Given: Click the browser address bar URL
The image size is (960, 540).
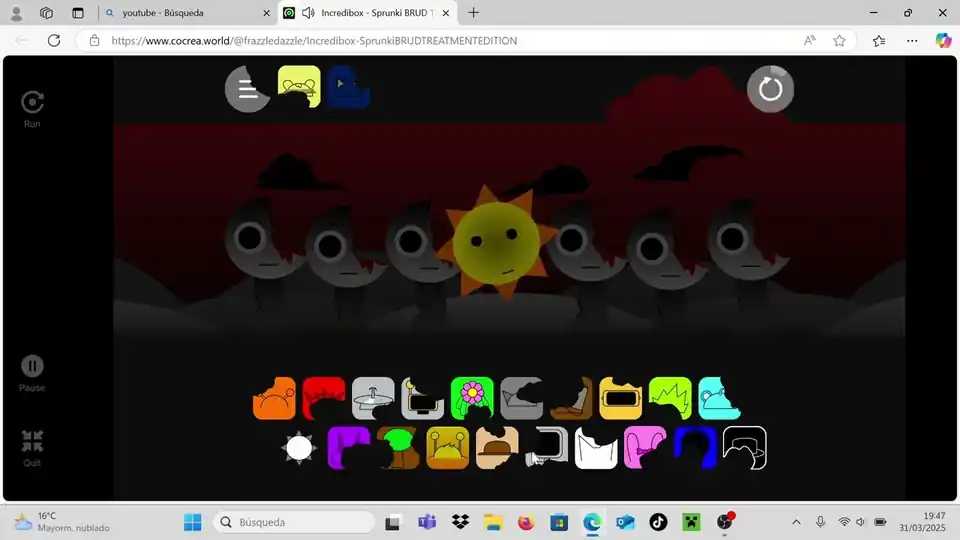Looking at the screenshot, I should (x=314, y=41).
